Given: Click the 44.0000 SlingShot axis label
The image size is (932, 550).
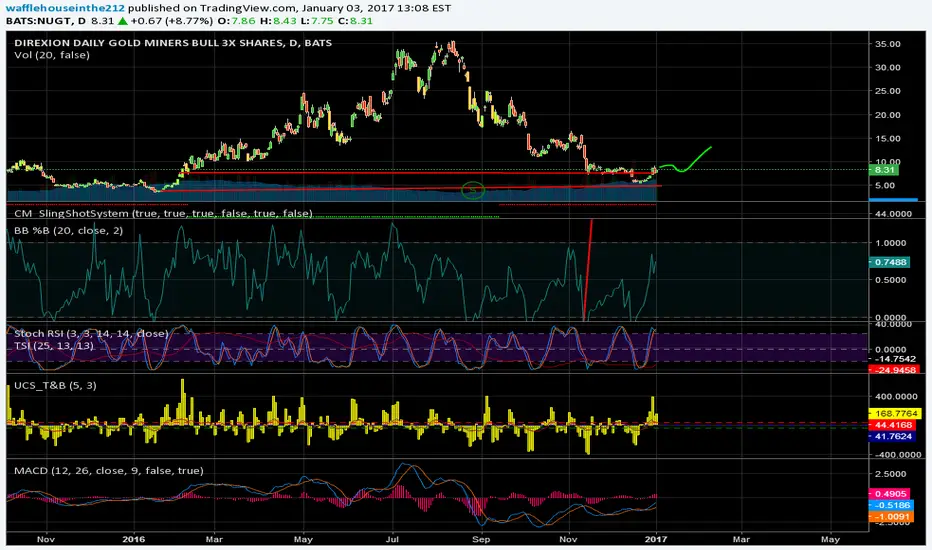Looking at the screenshot, I should pos(893,213).
